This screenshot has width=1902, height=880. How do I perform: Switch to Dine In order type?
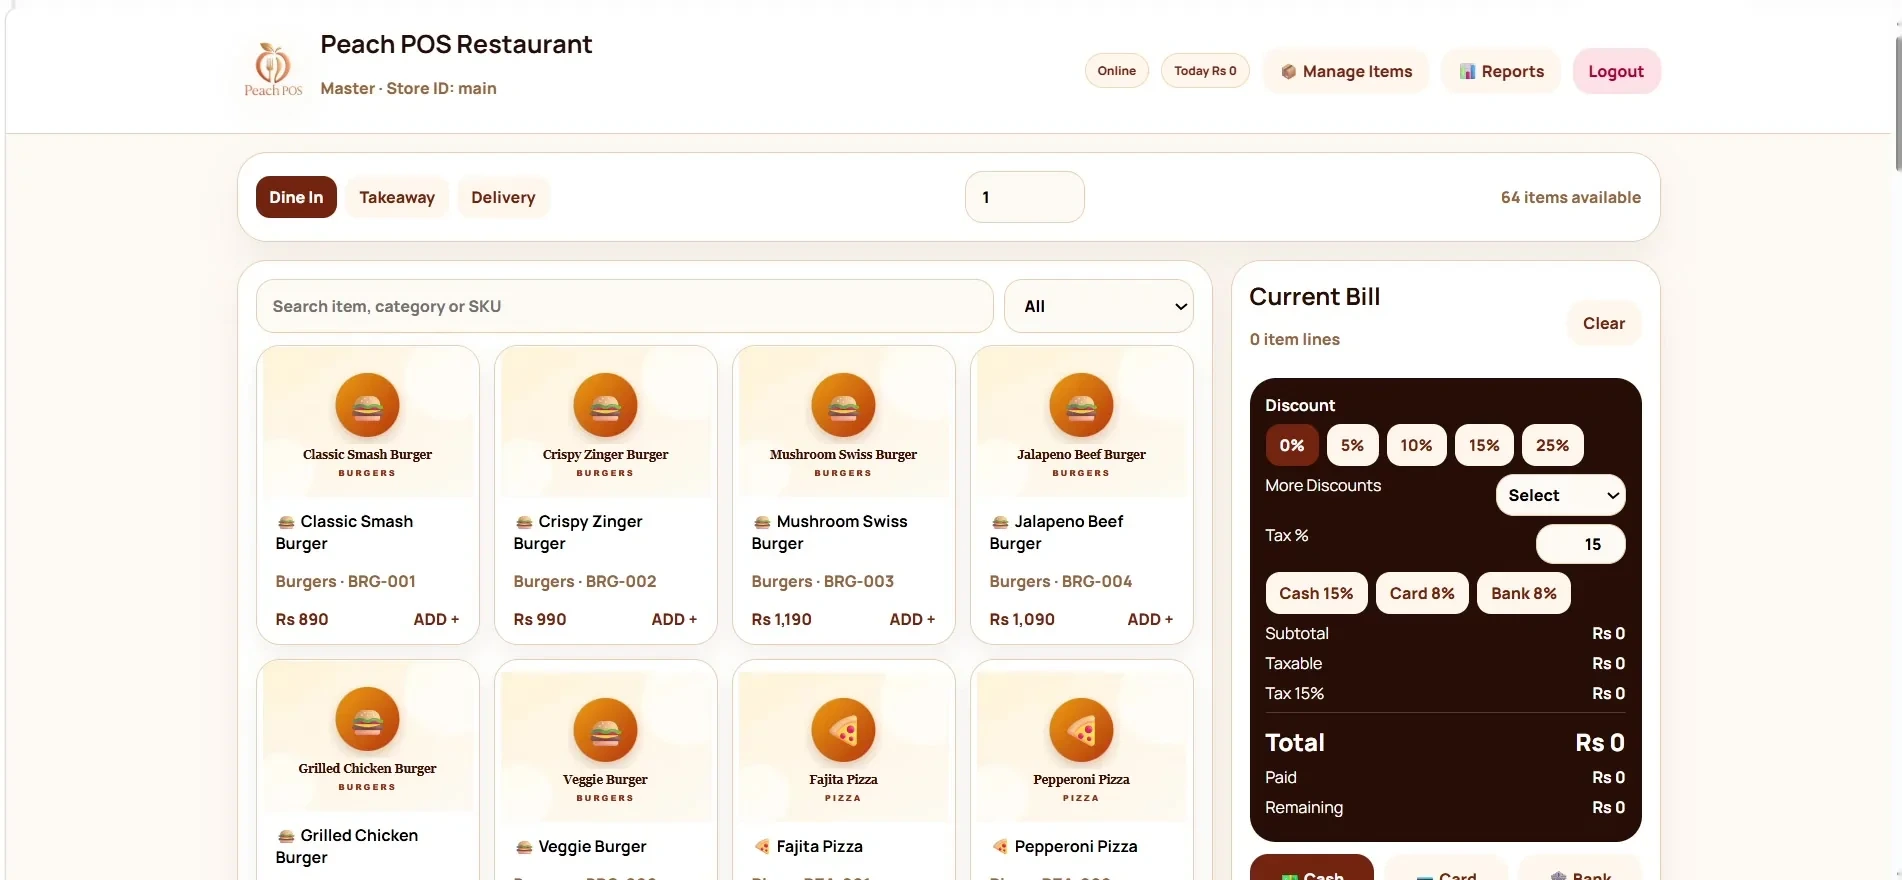coord(296,197)
